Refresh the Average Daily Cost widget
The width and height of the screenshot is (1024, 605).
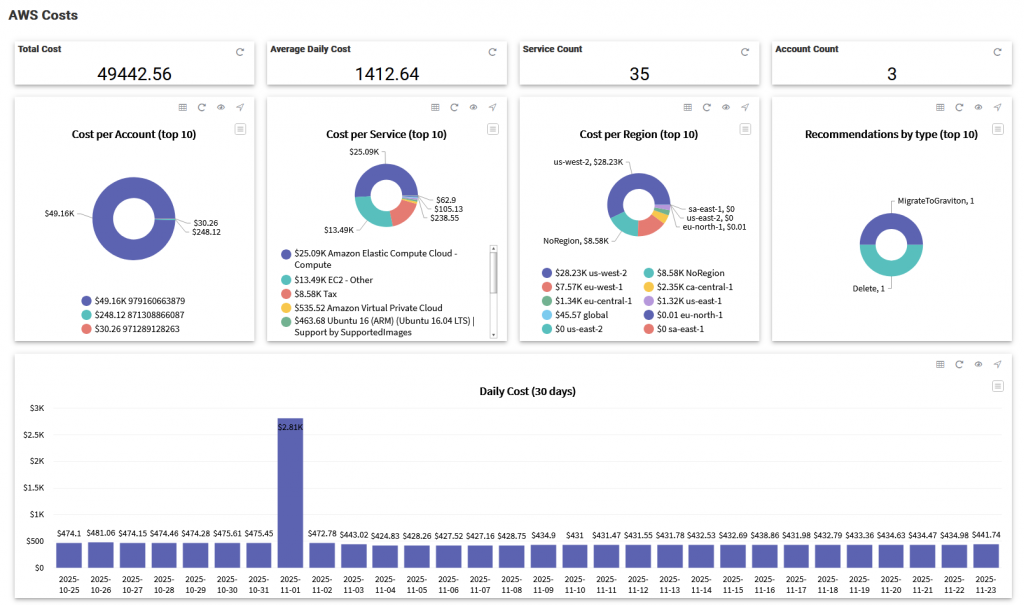click(492, 52)
